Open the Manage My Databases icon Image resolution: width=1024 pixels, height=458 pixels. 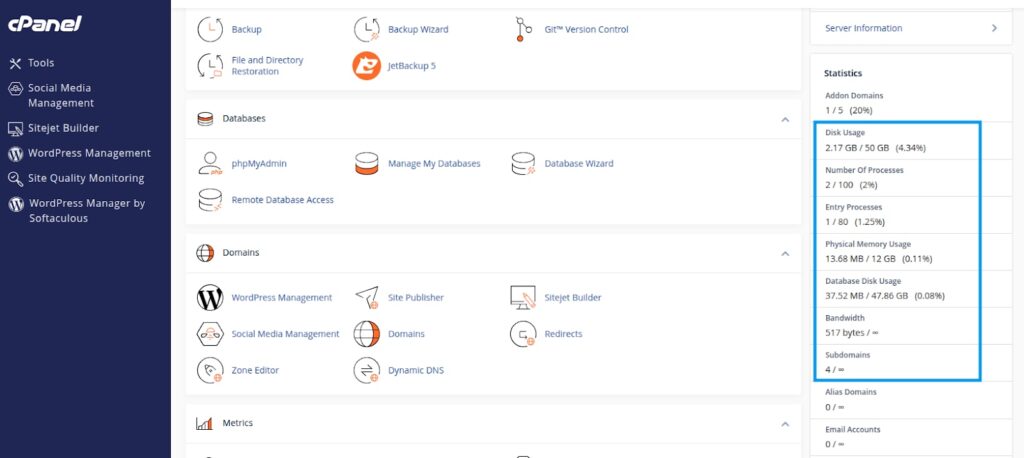[367, 163]
